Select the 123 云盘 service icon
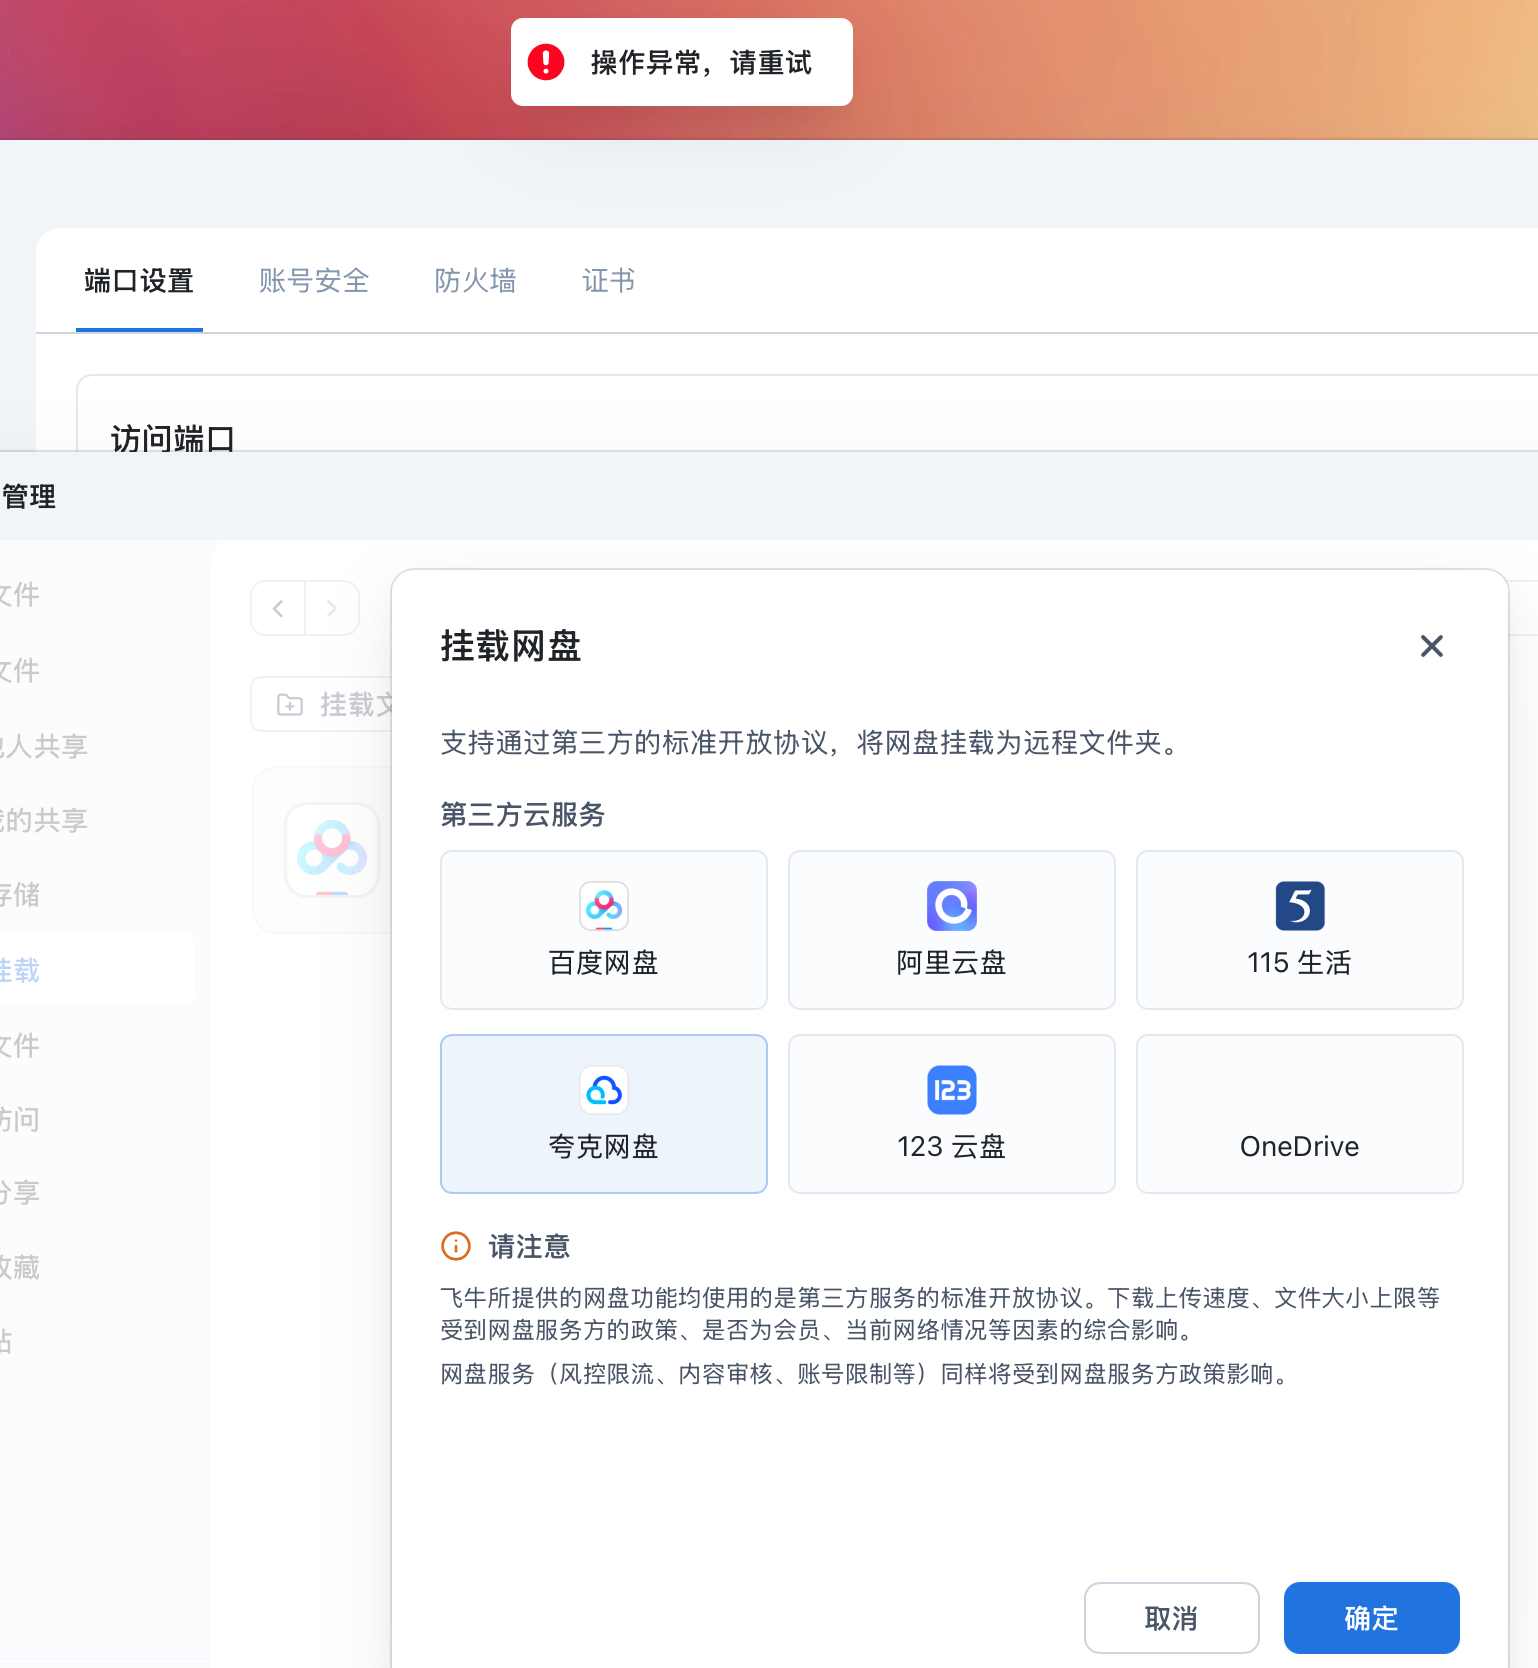This screenshot has height=1668, width=1538. (952, 1090)
